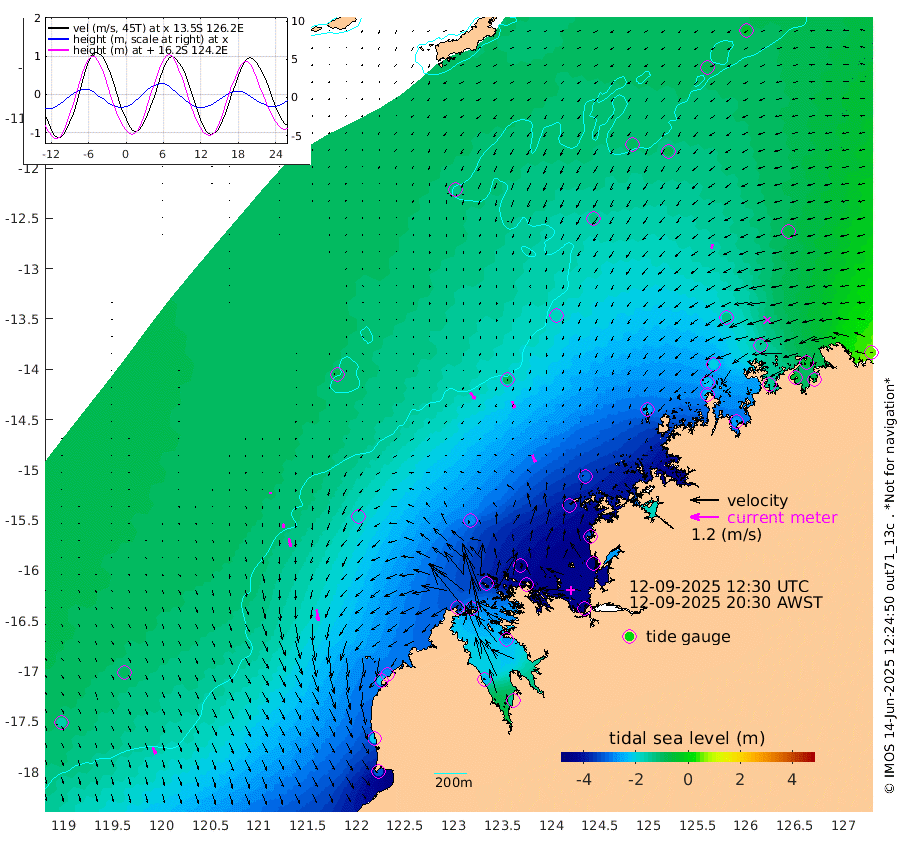Click the tide gauge circle near 119.6E, -17

[125, 672]
